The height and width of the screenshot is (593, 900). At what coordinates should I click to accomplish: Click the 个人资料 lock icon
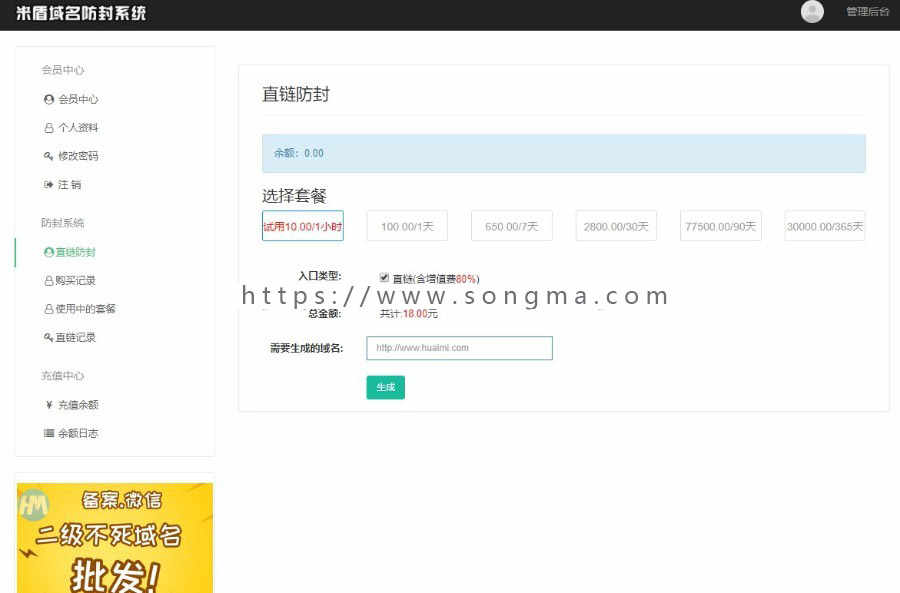coord(49,128)
